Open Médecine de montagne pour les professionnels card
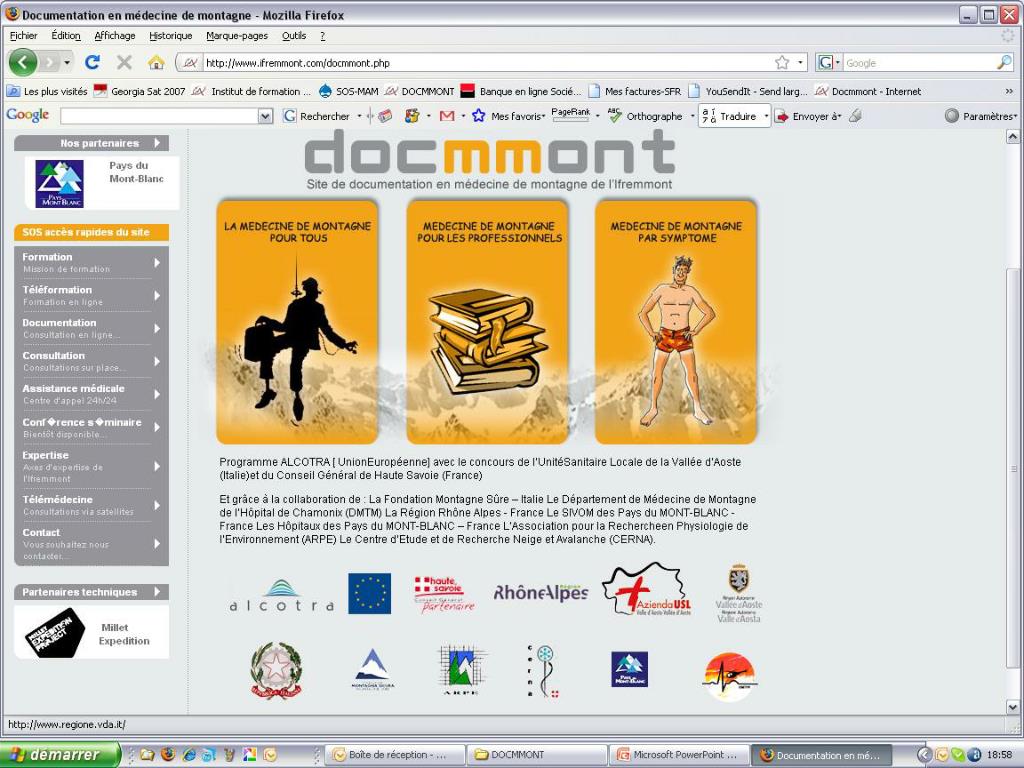The image size is (1024, 768). click(487, 322)
